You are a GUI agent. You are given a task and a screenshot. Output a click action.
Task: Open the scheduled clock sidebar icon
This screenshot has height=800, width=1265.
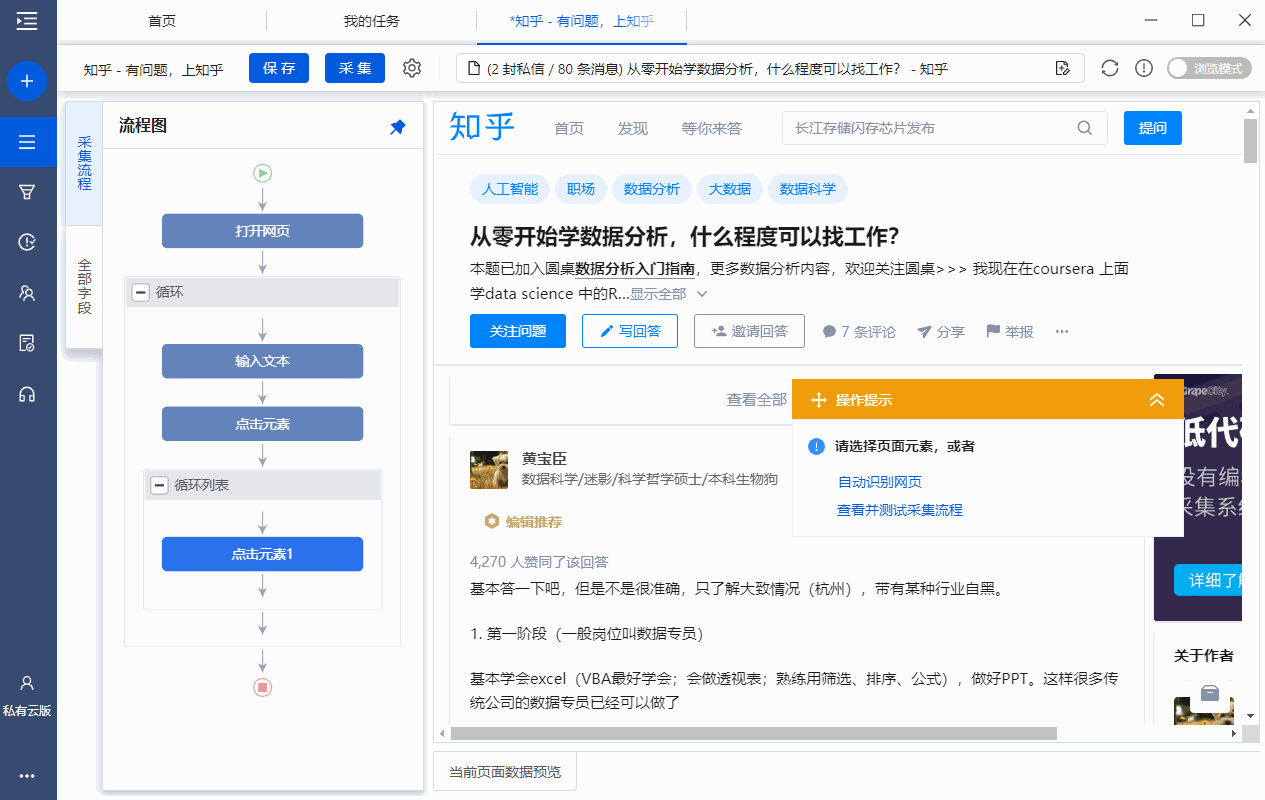pyautogui.click(x=27, y=242)
